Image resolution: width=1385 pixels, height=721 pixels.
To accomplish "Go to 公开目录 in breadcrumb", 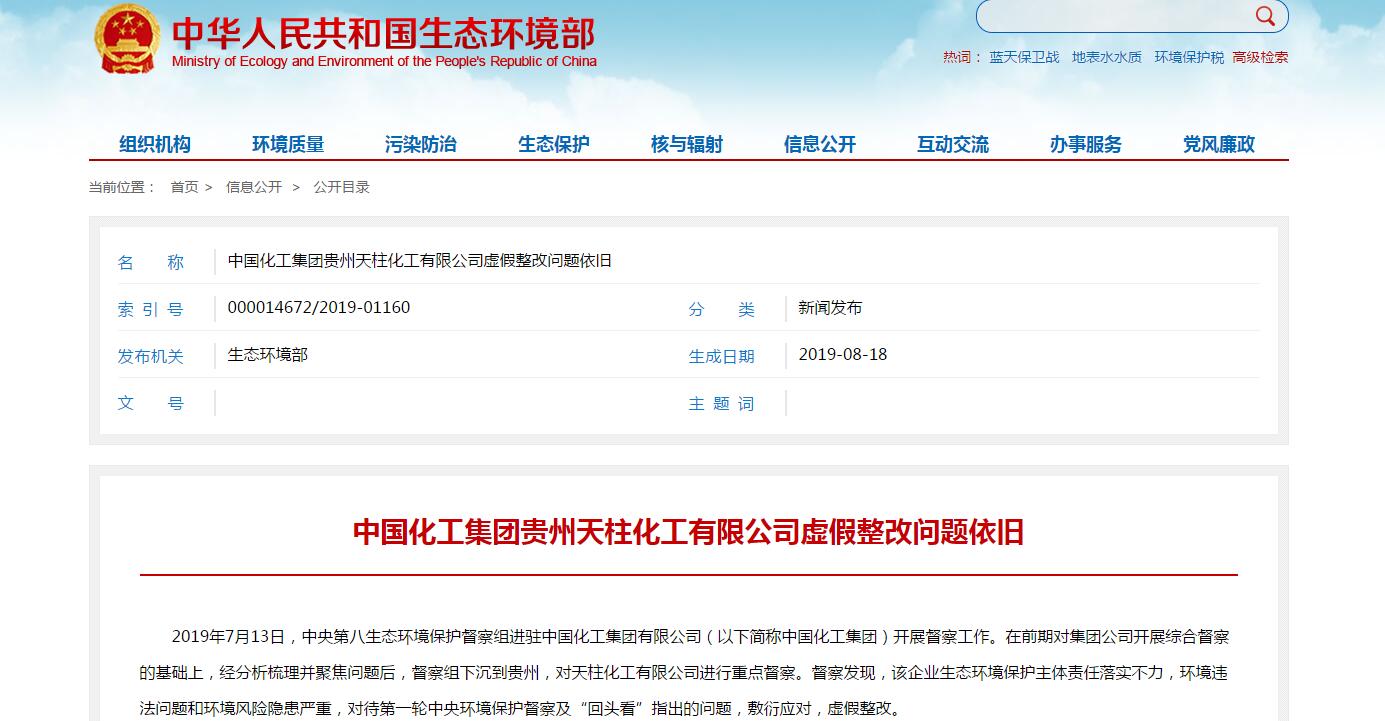I will [341, 187].
